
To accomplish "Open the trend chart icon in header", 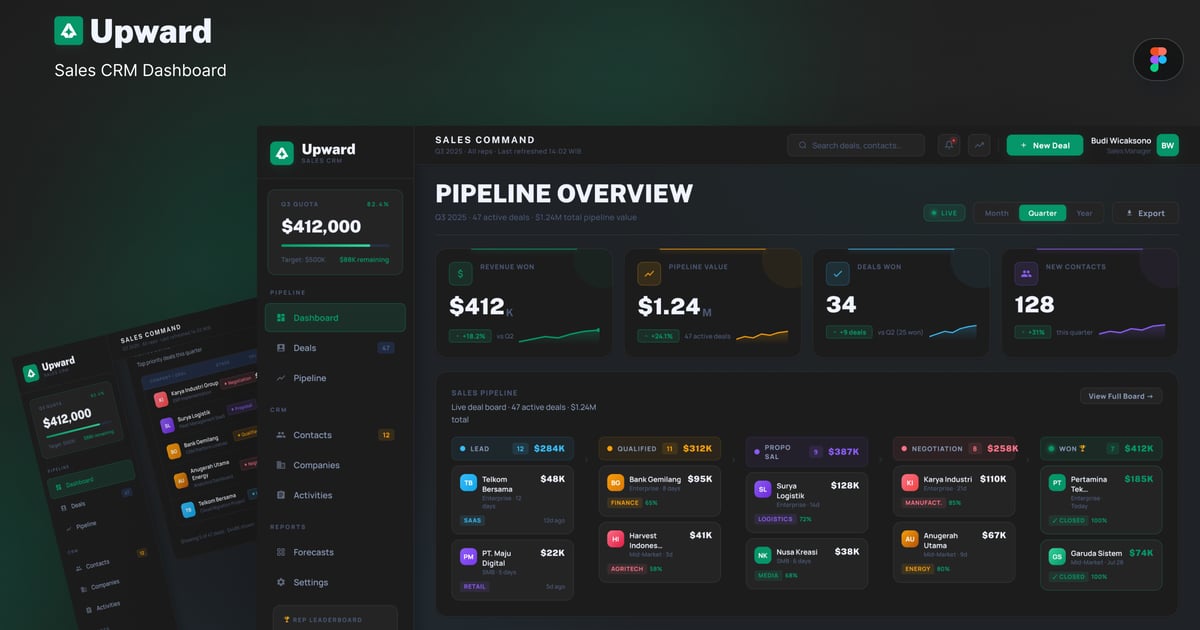I will (x=979, y=145).
